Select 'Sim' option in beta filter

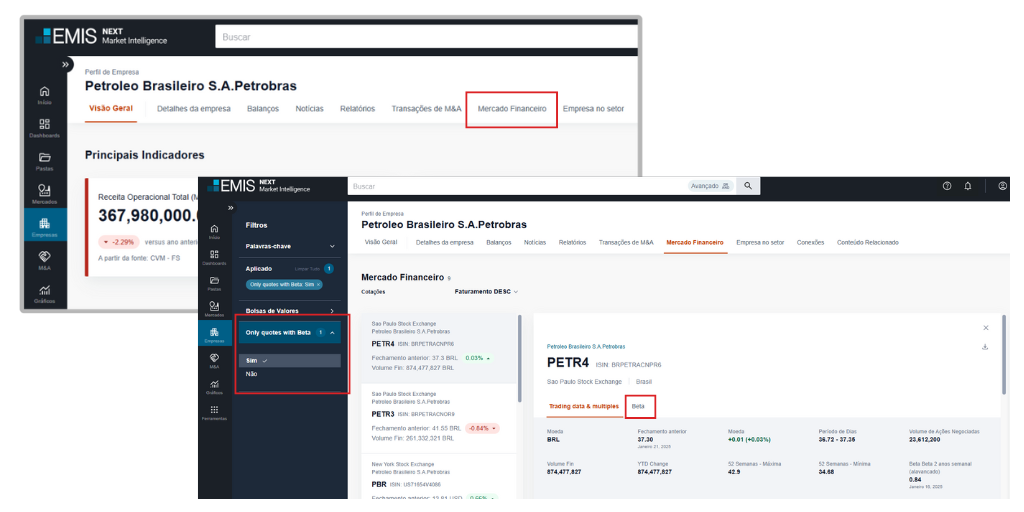[251, 360]
